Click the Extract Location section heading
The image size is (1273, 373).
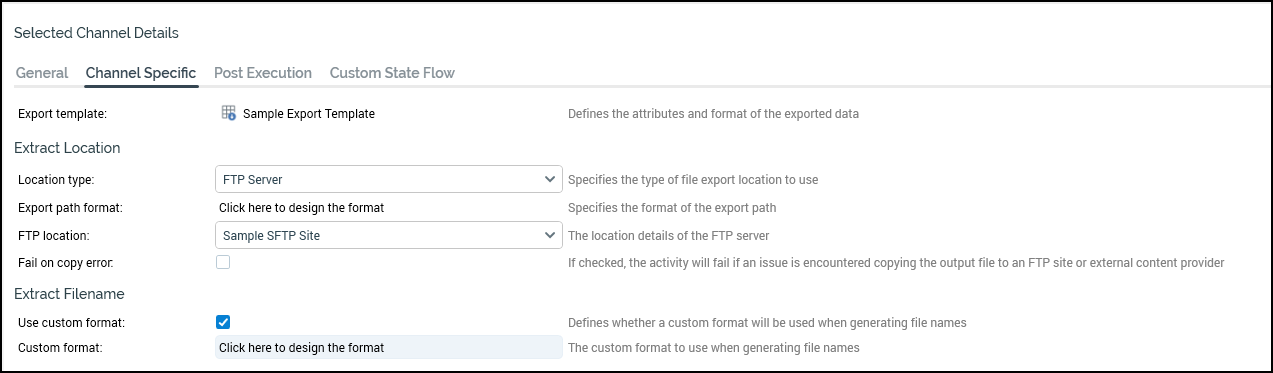tap(67, 148)
